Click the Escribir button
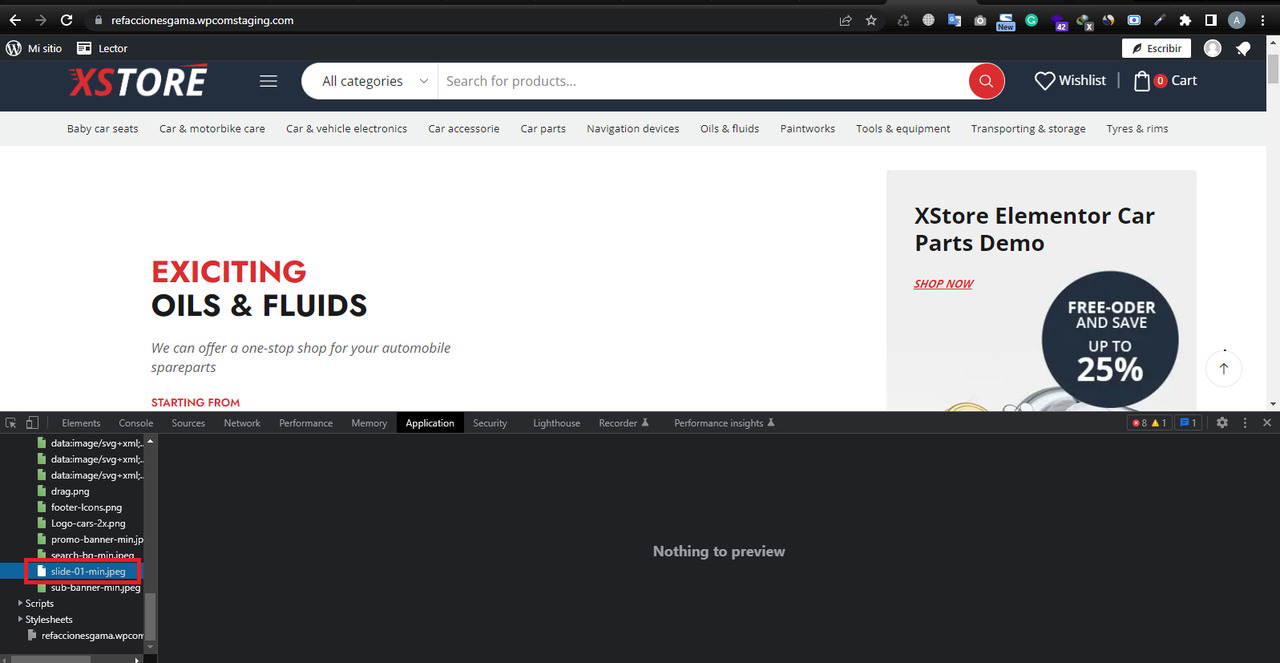Viewport: 1280px width, 663px height. coord(1156,48)
